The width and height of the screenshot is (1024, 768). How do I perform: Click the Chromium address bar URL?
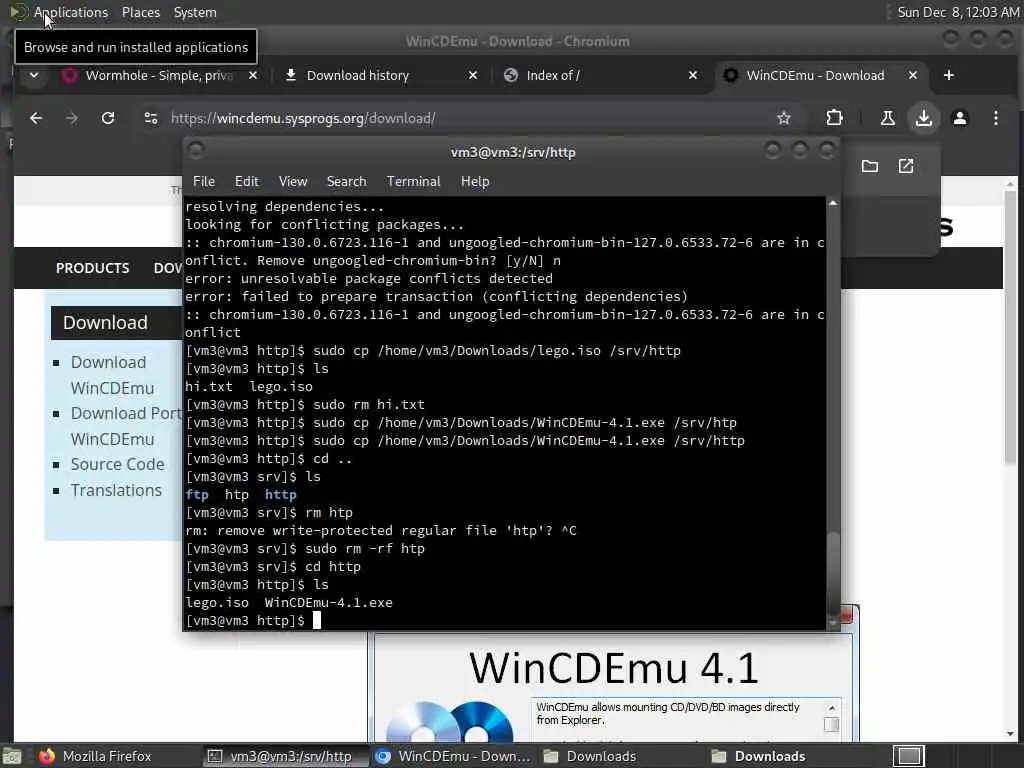(303, 118)
